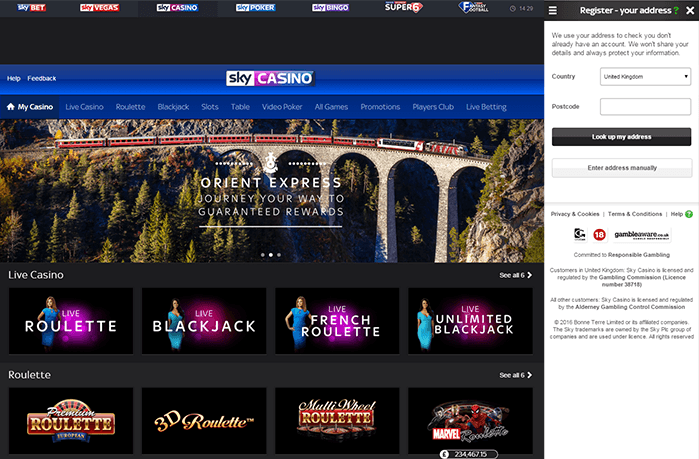The image size is (699, 459).
Task: Click Roulette section heading
Action: pyautogui.click(x=29, y=375)
